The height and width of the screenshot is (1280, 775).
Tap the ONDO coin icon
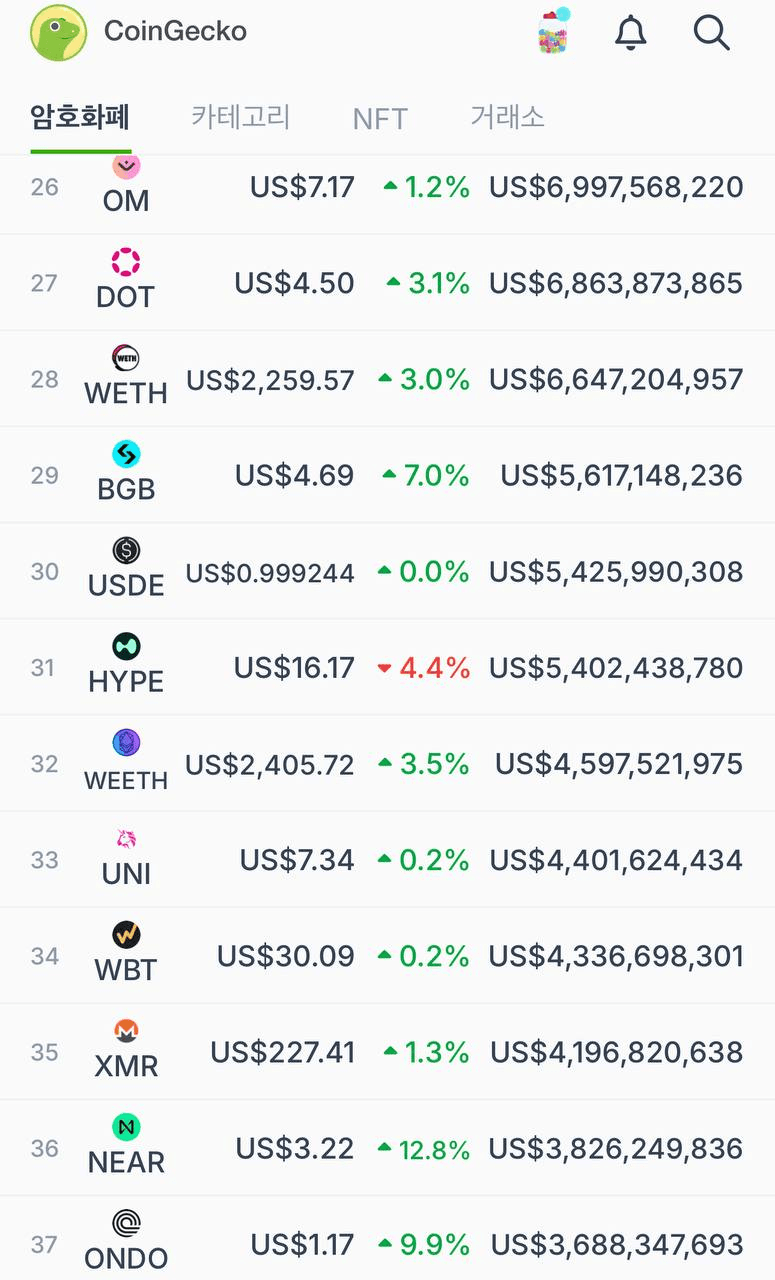(x=126, y=1223)
